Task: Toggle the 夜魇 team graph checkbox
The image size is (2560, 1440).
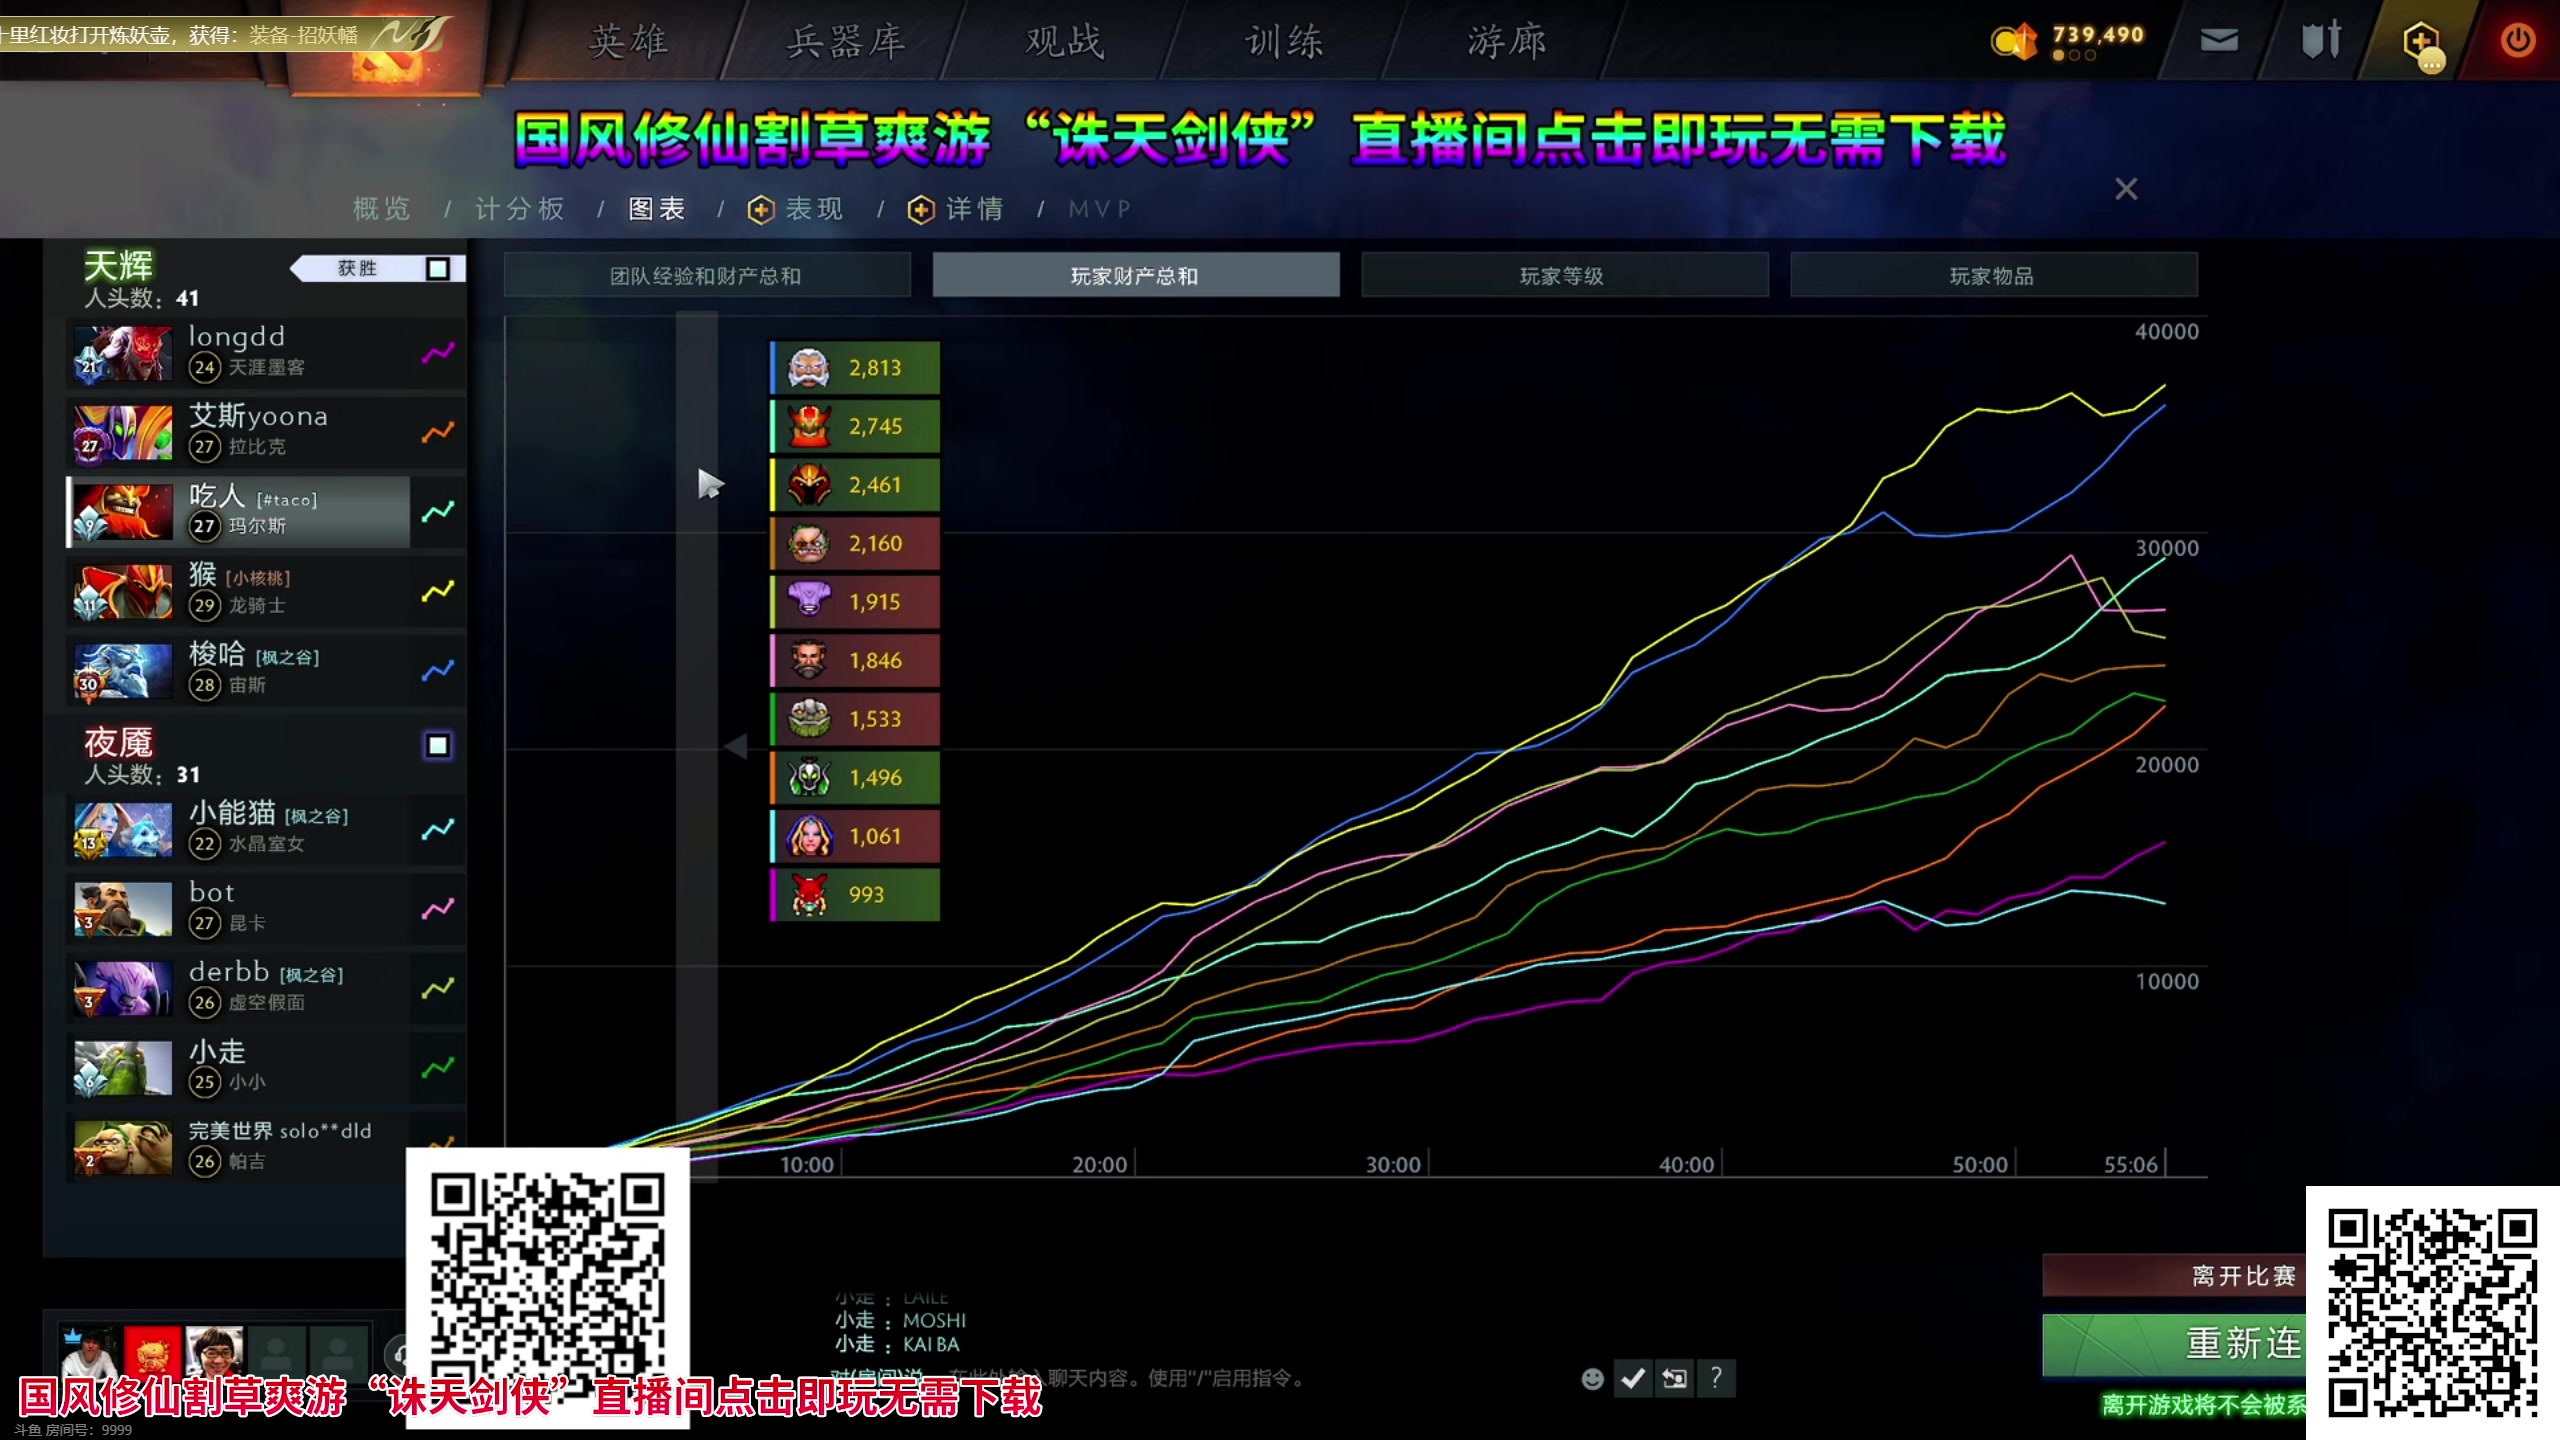Action: click(x=437, y=745)
